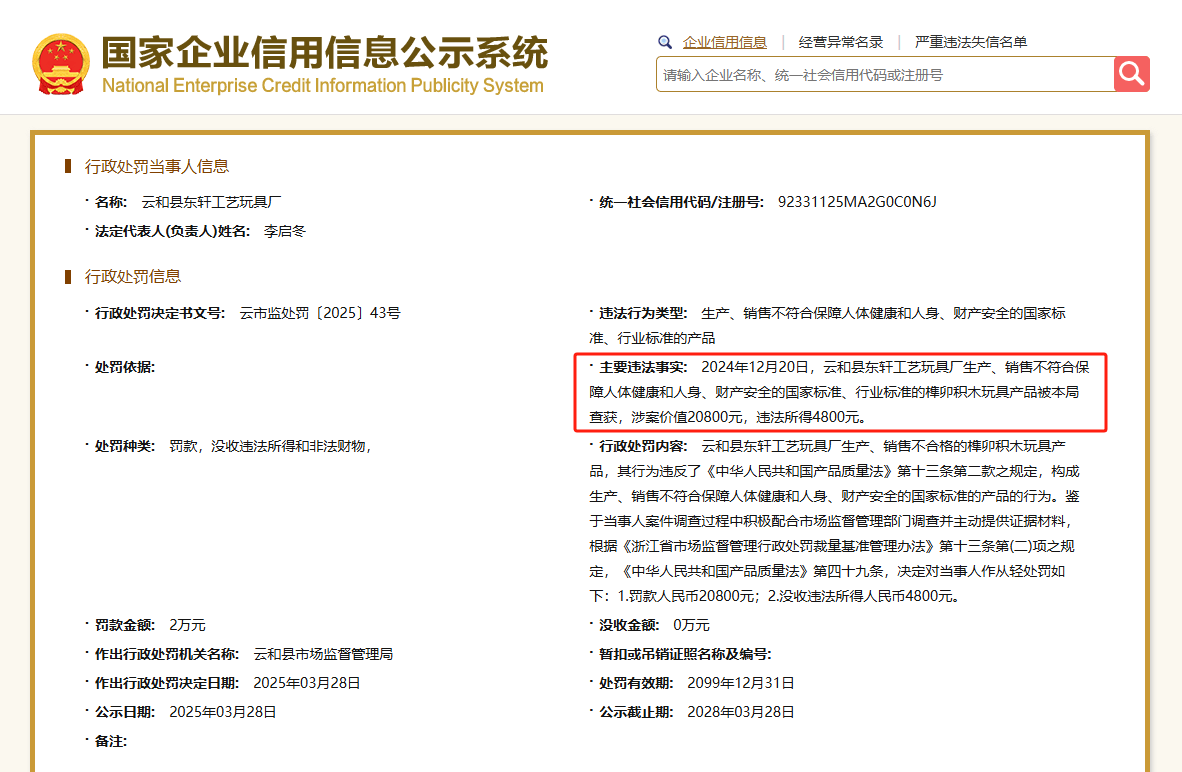
Task: Click the 没收金额 label
Action: coord(629,625)
